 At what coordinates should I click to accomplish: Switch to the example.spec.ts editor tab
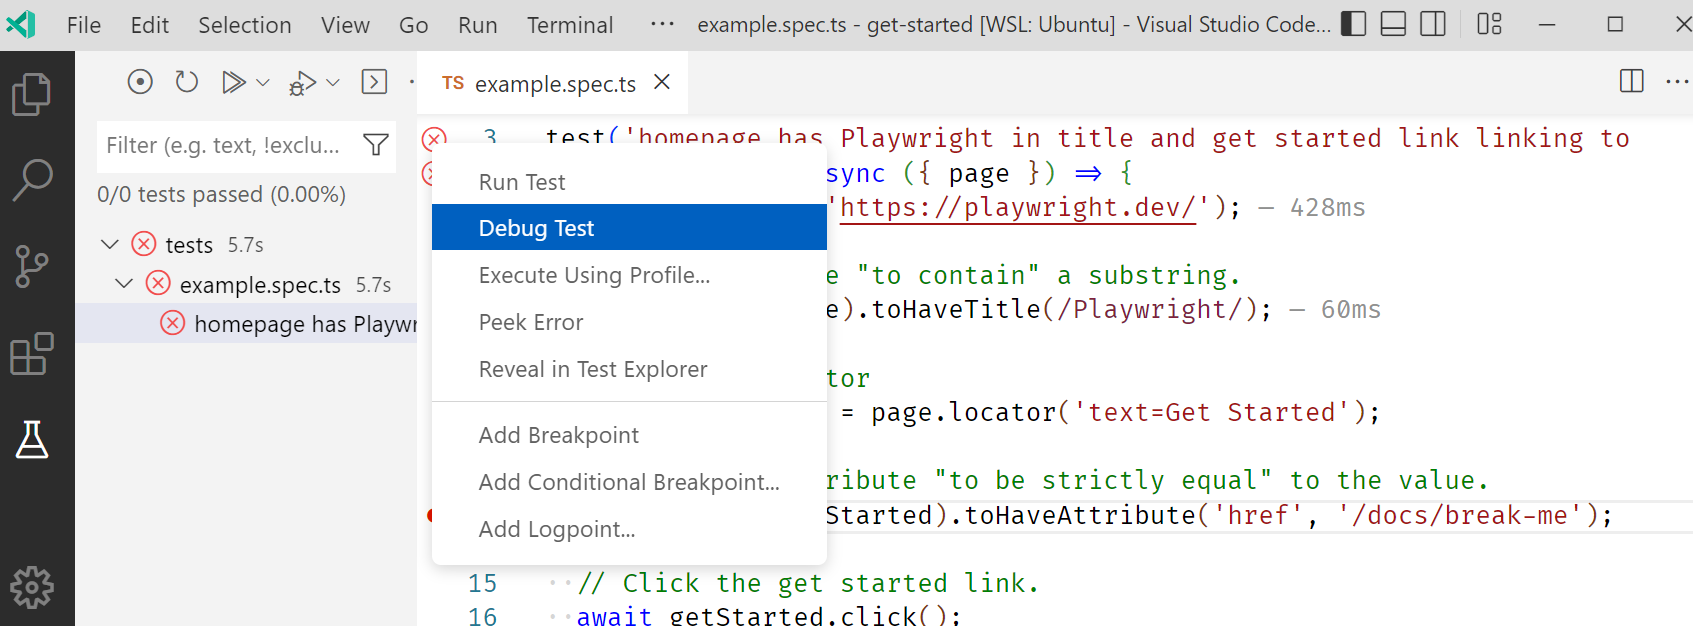coord(554,84)
